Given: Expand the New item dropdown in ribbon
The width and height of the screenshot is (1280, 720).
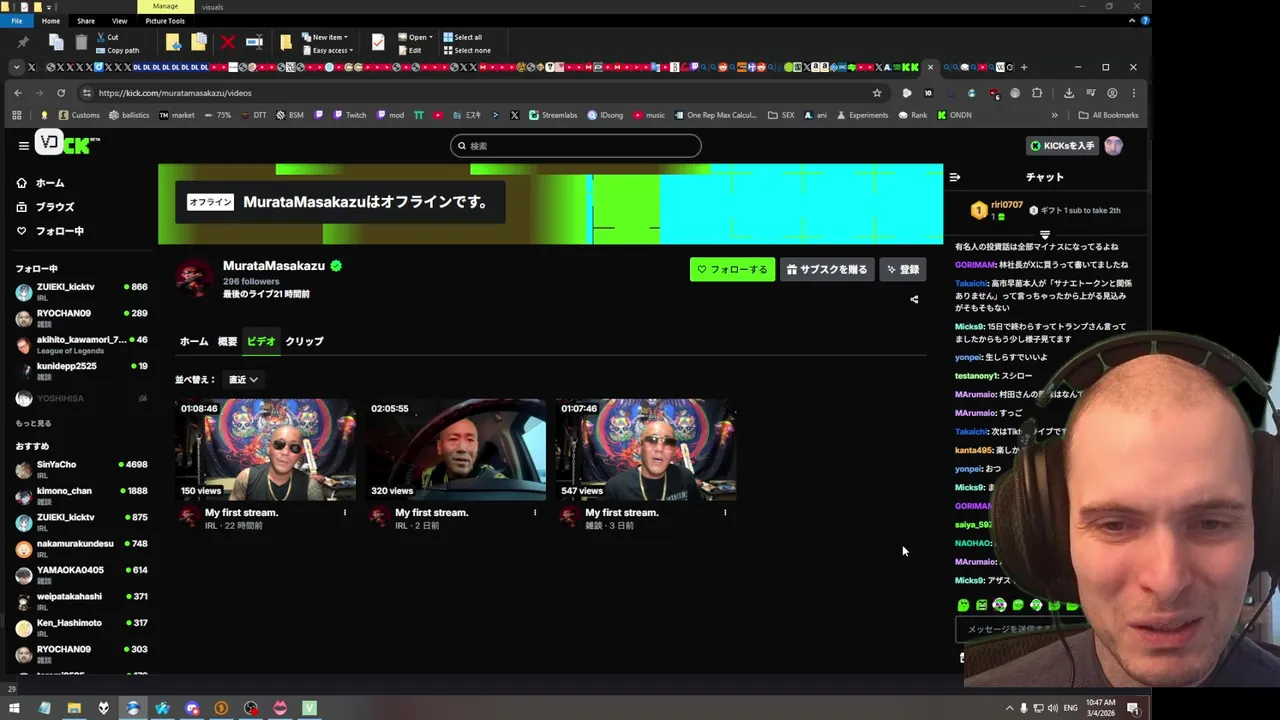Looking at the screenshot, I should tap(325, 37).
